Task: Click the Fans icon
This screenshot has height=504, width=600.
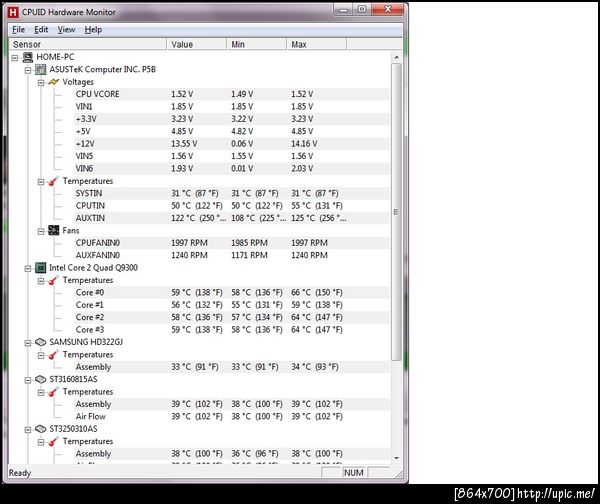Action: (54, 230)
